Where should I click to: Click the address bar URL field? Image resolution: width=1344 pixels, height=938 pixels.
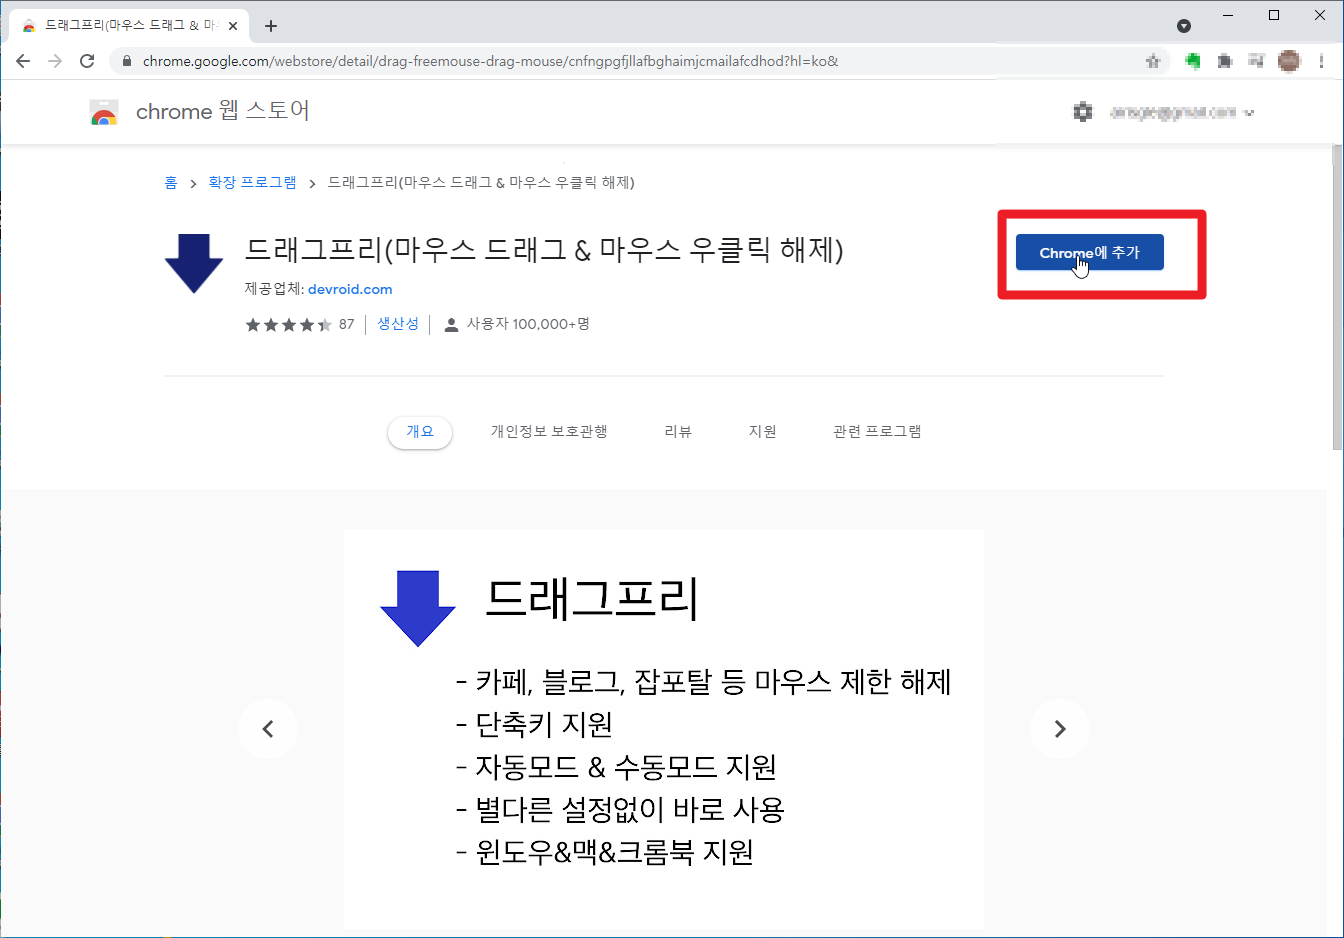click(600, 61)
